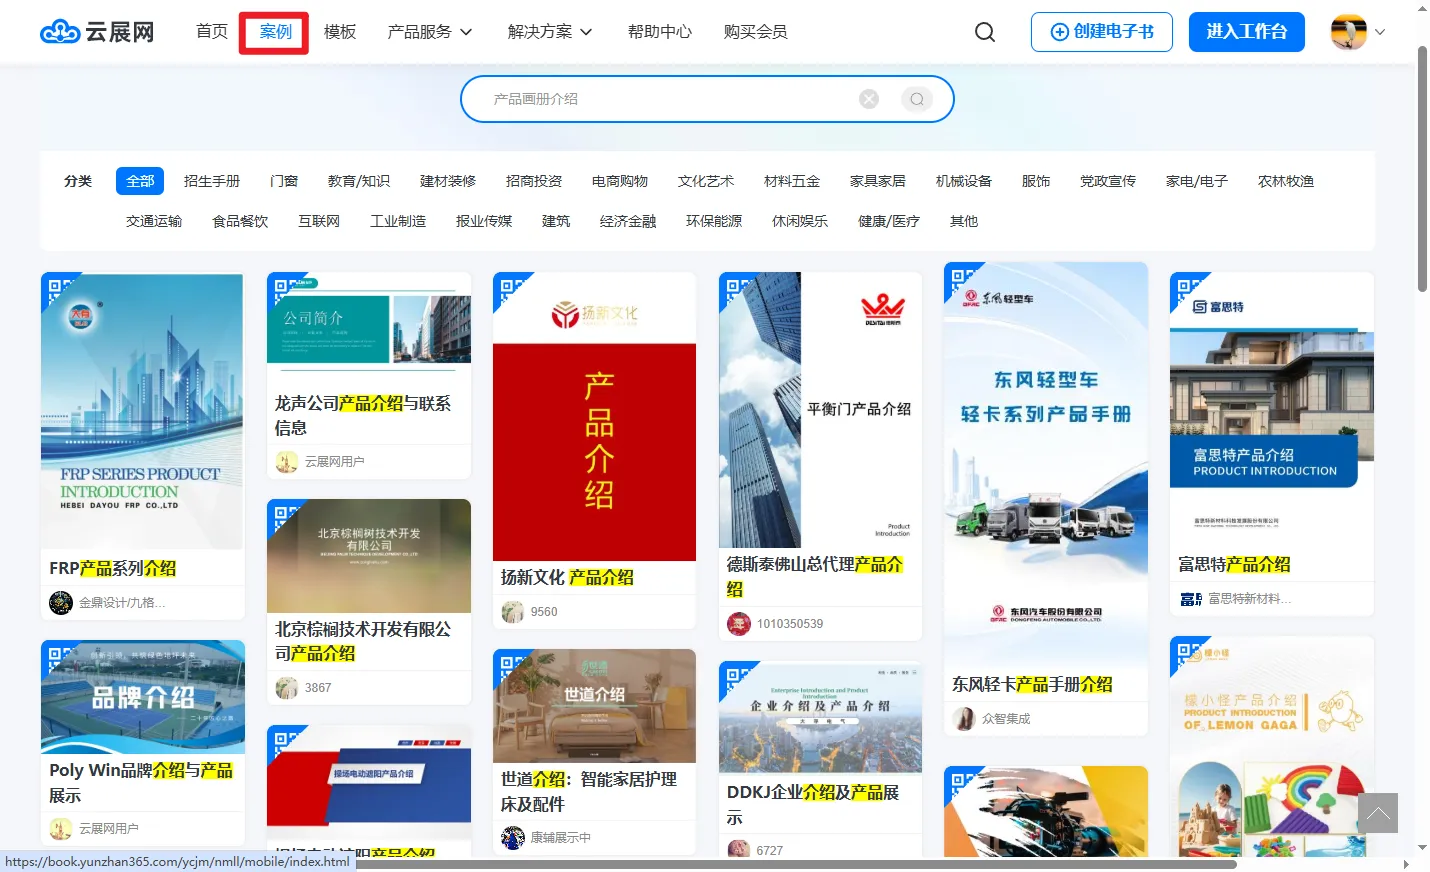Filter by 教育/知识 category
This screenshot has width=1430, height=872.
click(x=359, y=181)
